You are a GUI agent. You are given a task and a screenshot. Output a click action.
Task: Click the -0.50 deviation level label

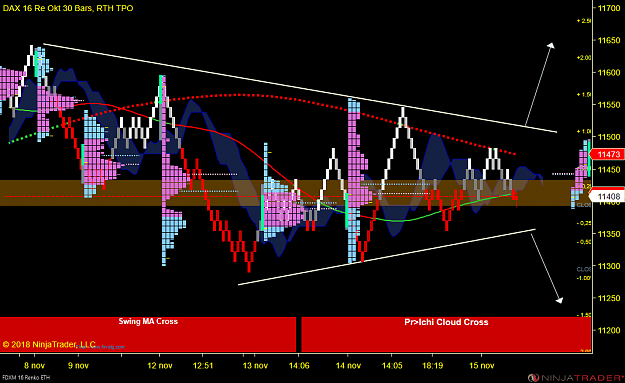coord(584,242)
